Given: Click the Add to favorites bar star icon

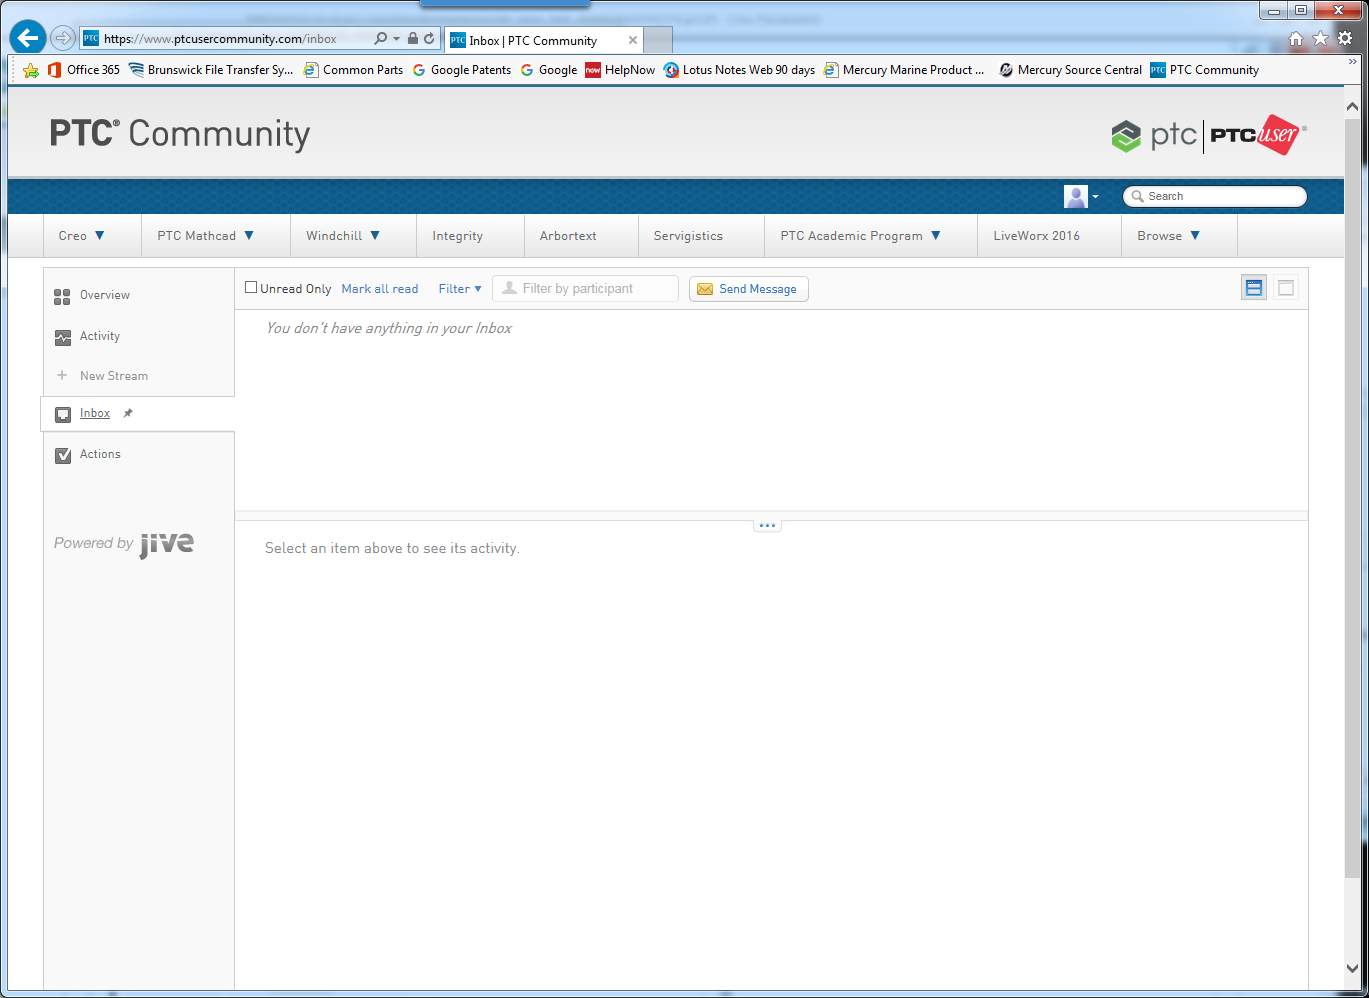Looking at the screenshot, I should pos(31,70).
